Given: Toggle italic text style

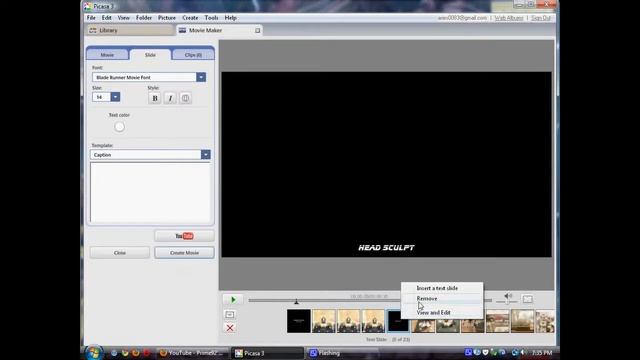Looking at the screenshot, I should point(170,98).
